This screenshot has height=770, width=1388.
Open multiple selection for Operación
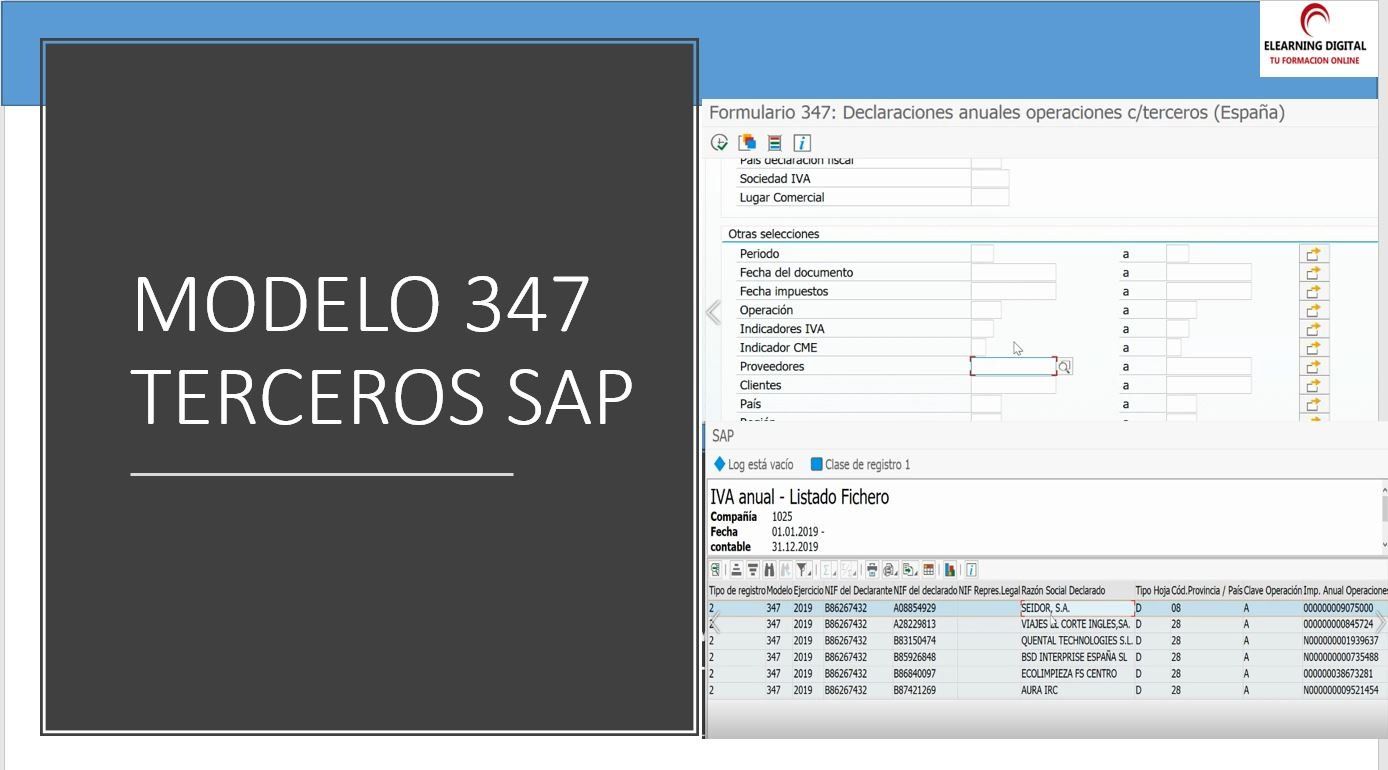click(1313, 311)
